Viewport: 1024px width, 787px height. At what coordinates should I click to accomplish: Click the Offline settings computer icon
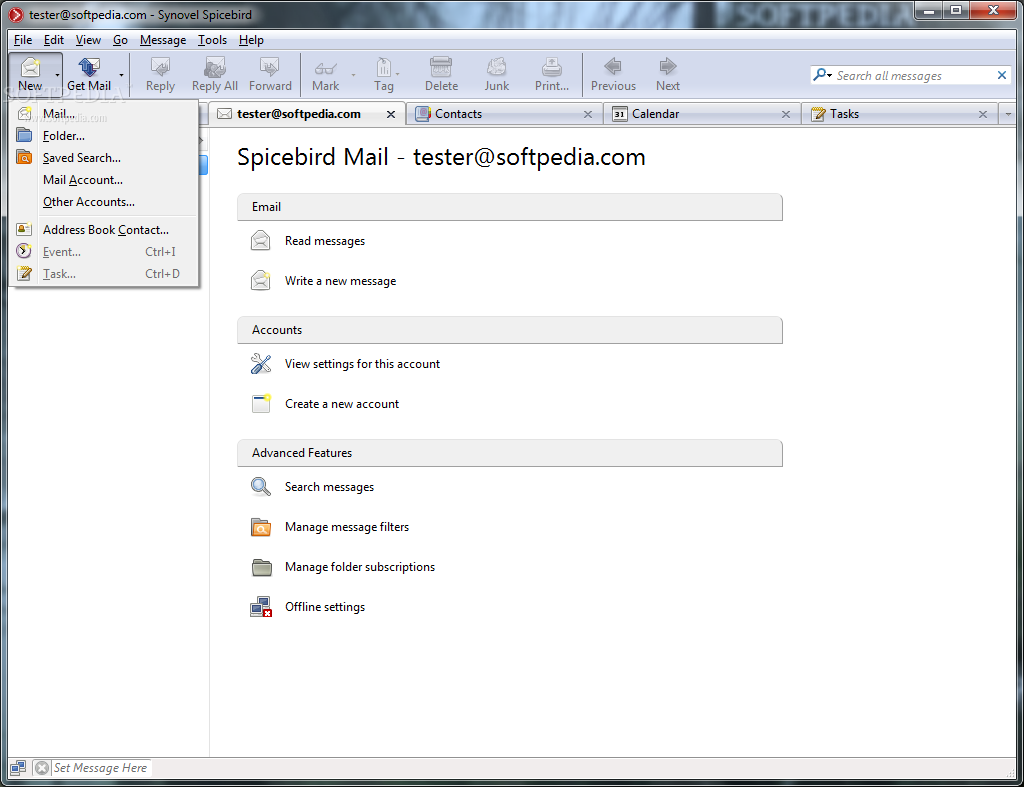(x=261, y=607)
